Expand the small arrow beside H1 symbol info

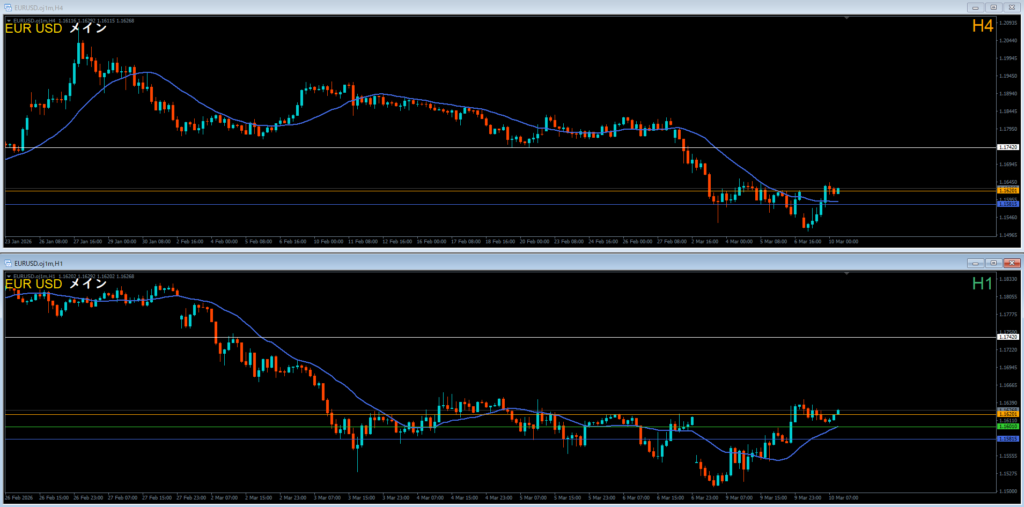tap(7, 274)
